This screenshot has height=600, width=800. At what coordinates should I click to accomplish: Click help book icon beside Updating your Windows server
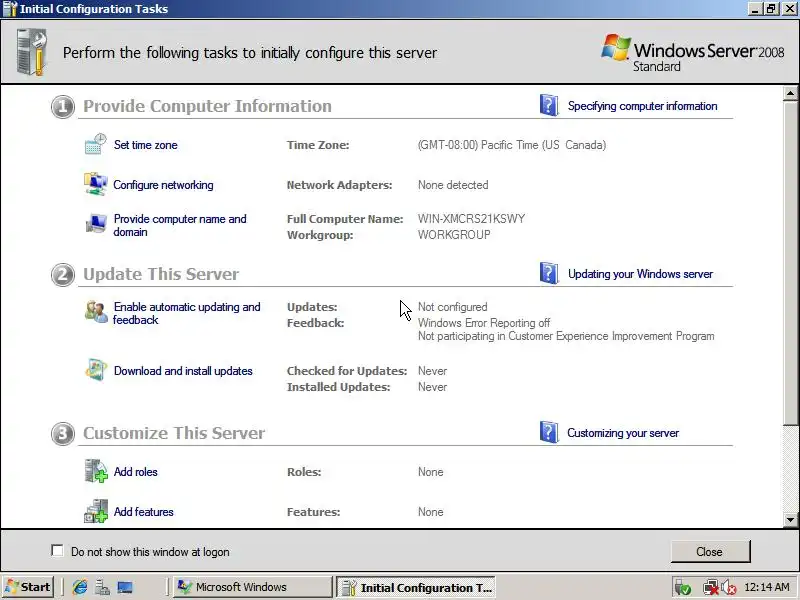click(x=549, y=273)
